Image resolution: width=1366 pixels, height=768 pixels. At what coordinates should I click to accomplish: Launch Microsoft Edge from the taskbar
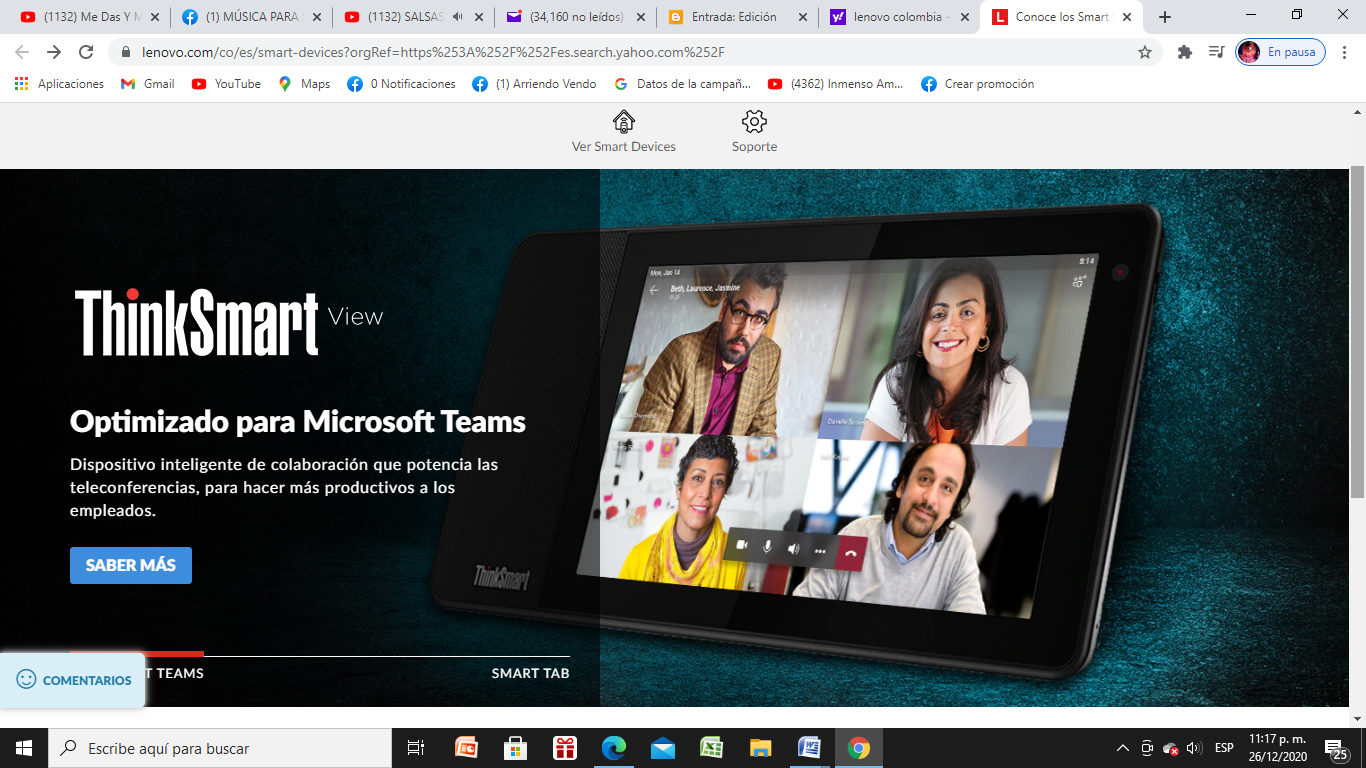[613, 748]
